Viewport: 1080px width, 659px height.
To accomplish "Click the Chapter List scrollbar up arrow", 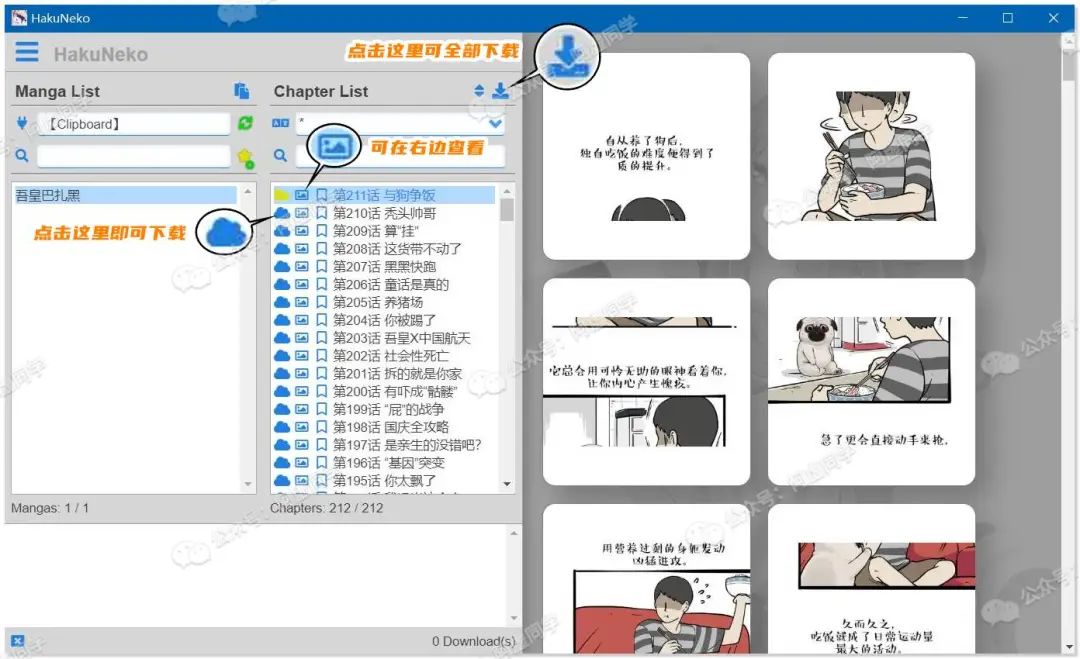I will click(507, 191).
